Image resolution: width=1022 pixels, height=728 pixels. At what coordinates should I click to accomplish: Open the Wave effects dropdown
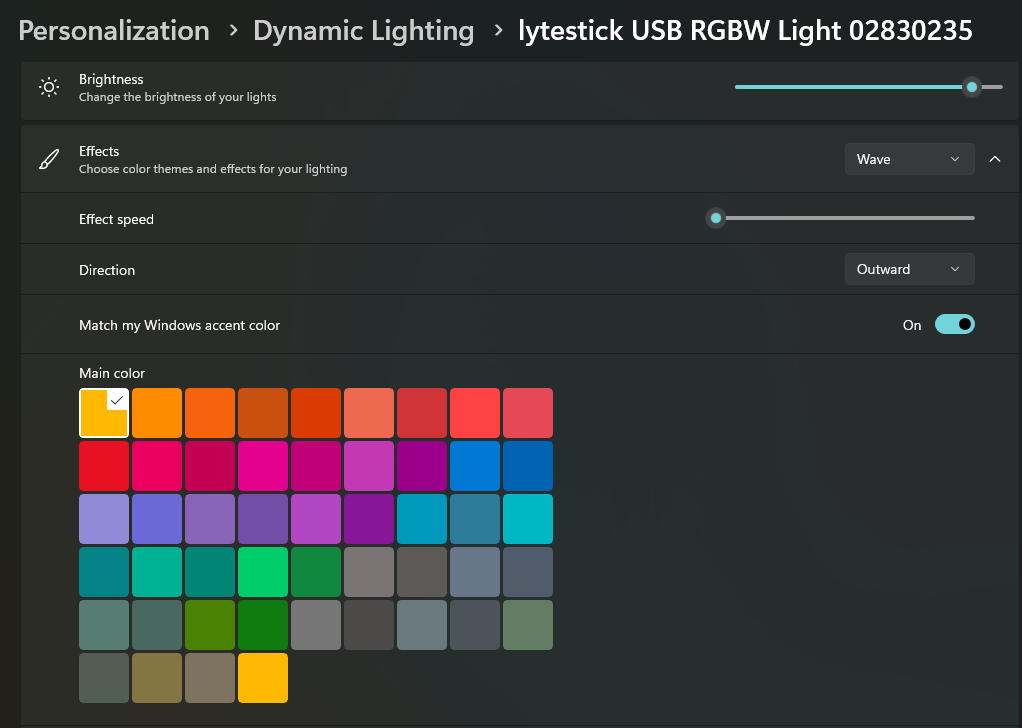[x=909, y=160]
